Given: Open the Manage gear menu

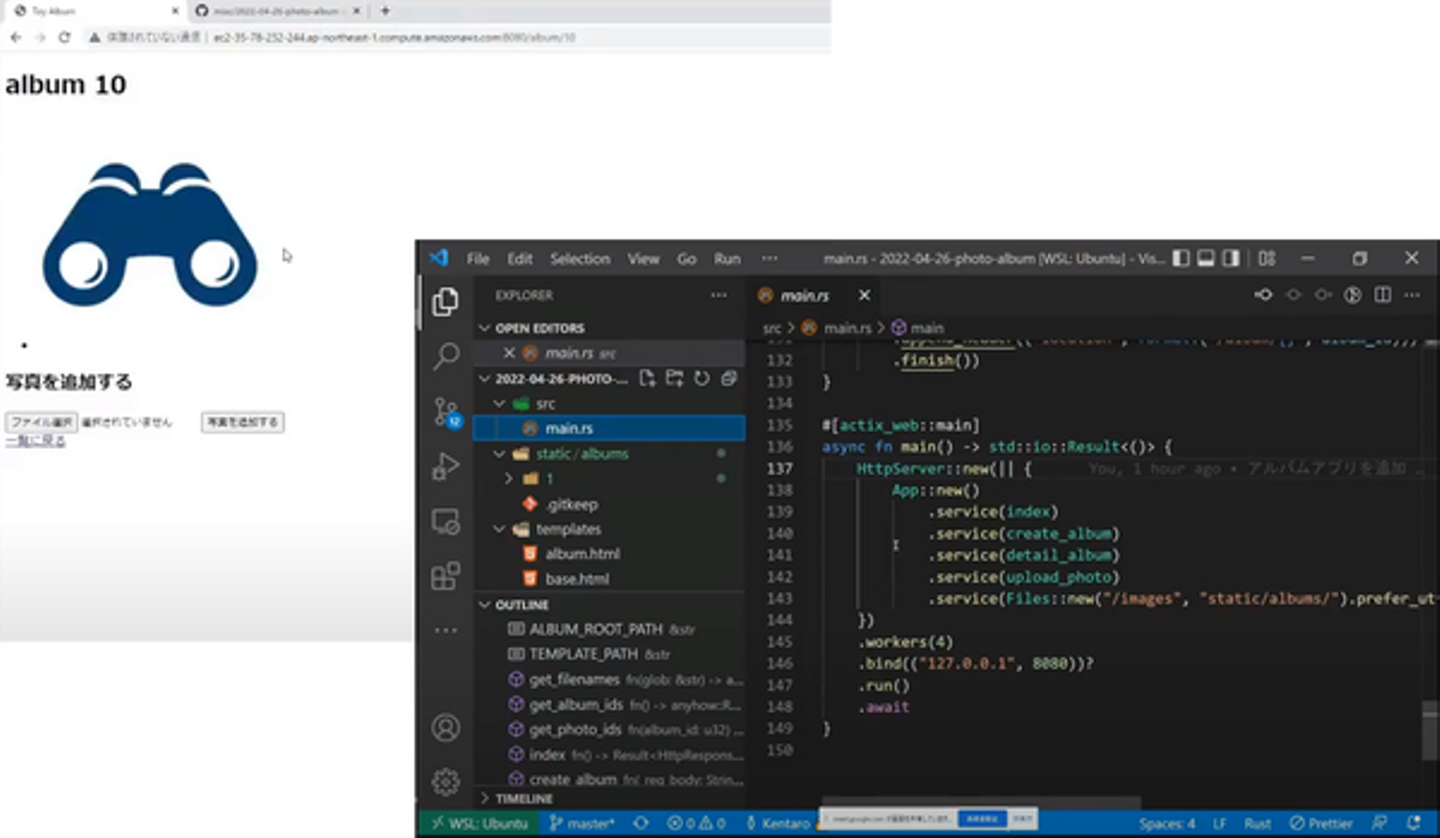Looking at the screenshot, I should click(445, 781).
